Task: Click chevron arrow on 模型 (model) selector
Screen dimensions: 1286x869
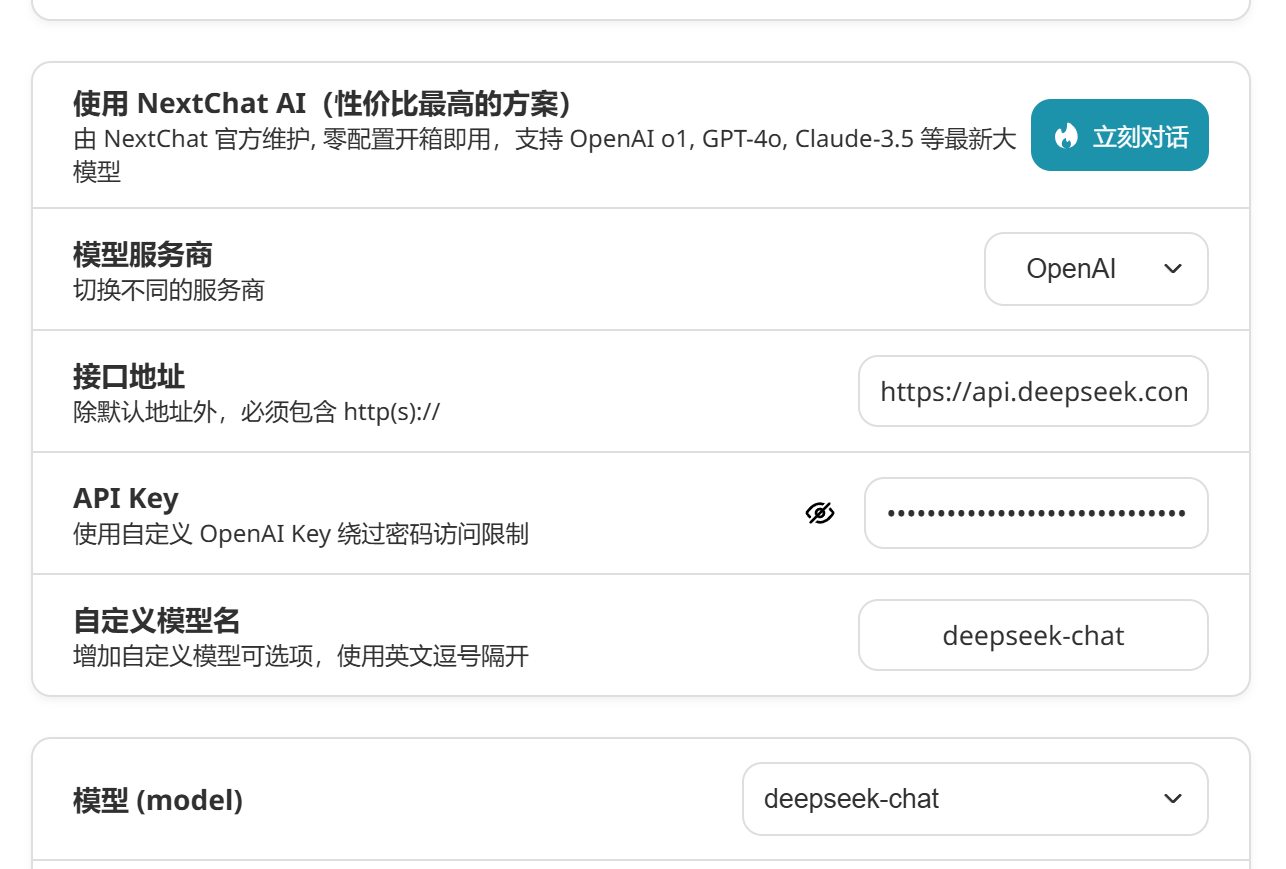Action: (1173, 799)
